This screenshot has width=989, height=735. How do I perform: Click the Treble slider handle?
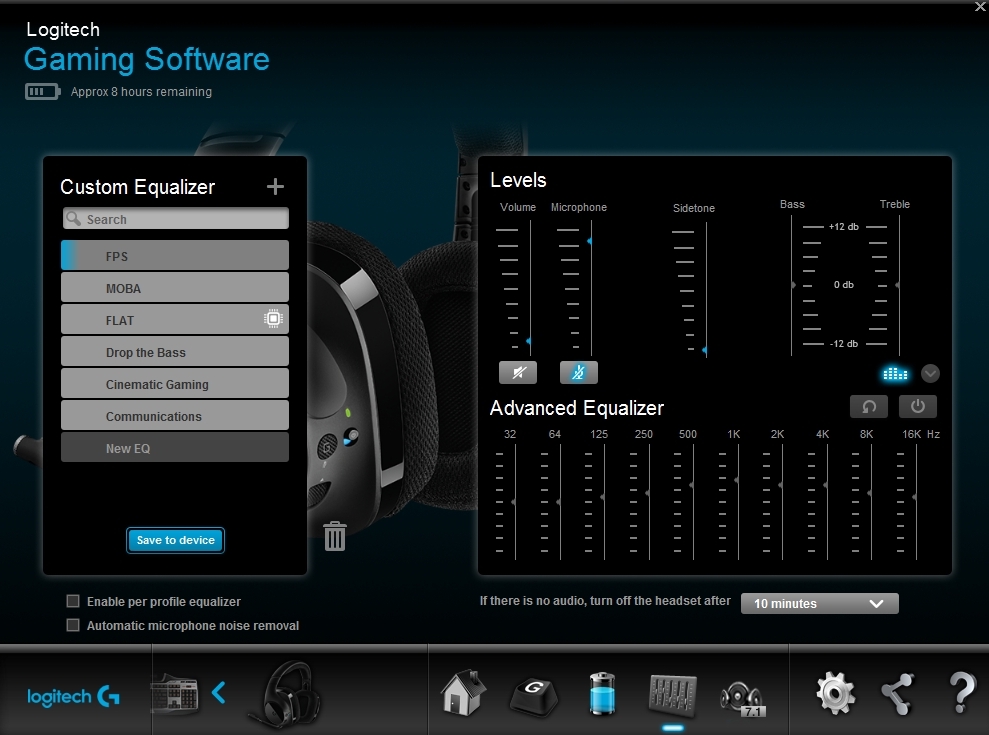coord(898,285)
